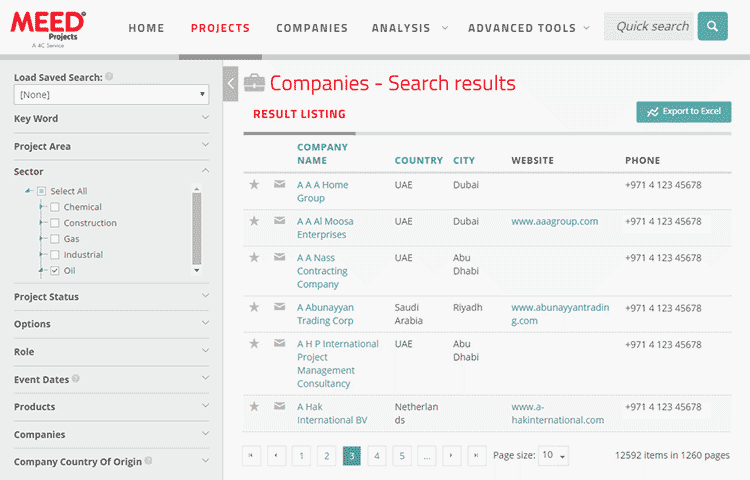
Task: Click the magnifier search button
Action: click(x=712, y=27)
